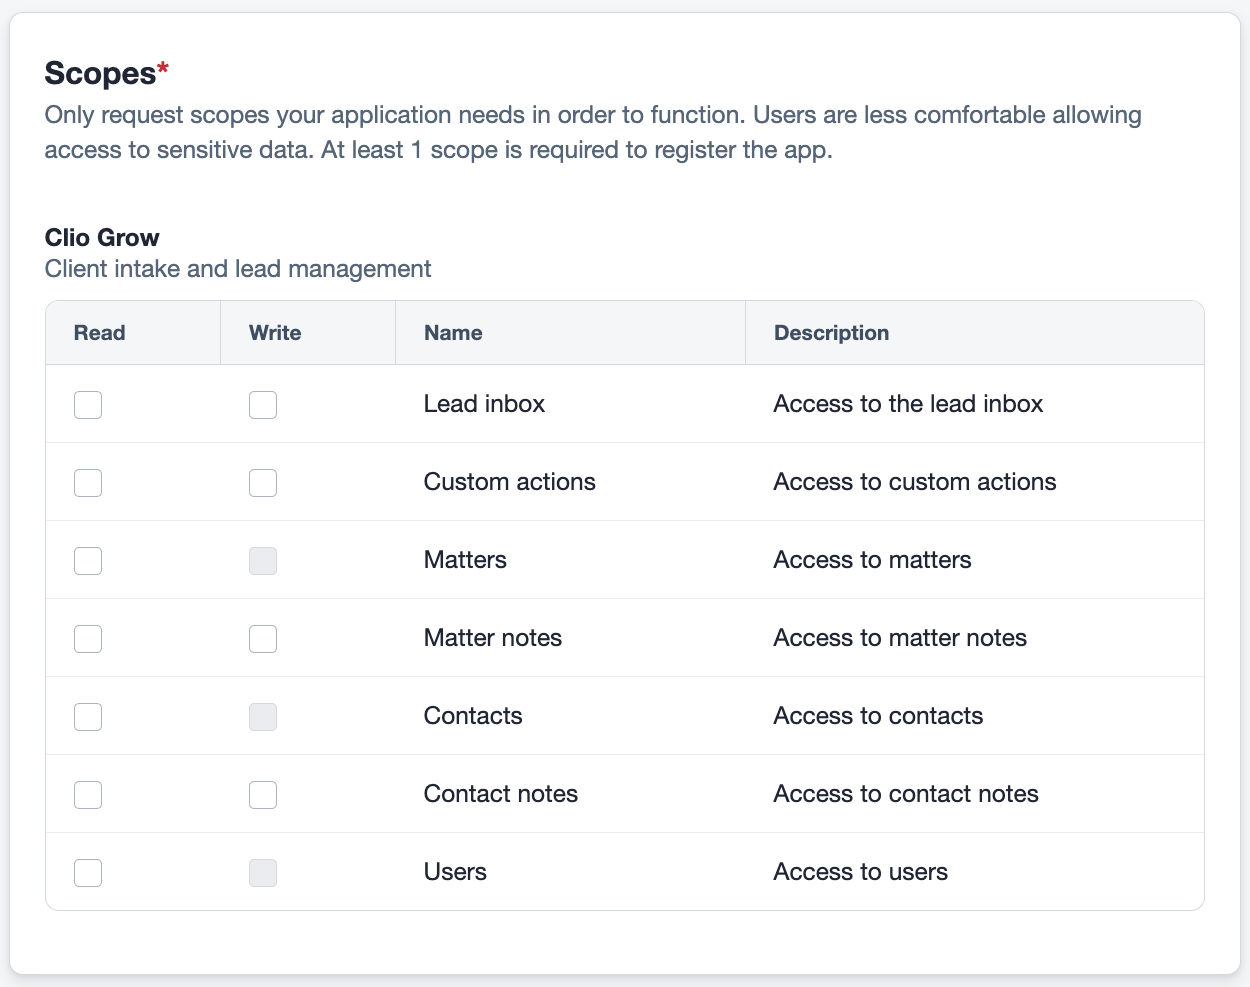Click the Description column header
The width and height of the screenshot is (1250, 987).
point(831,332)
